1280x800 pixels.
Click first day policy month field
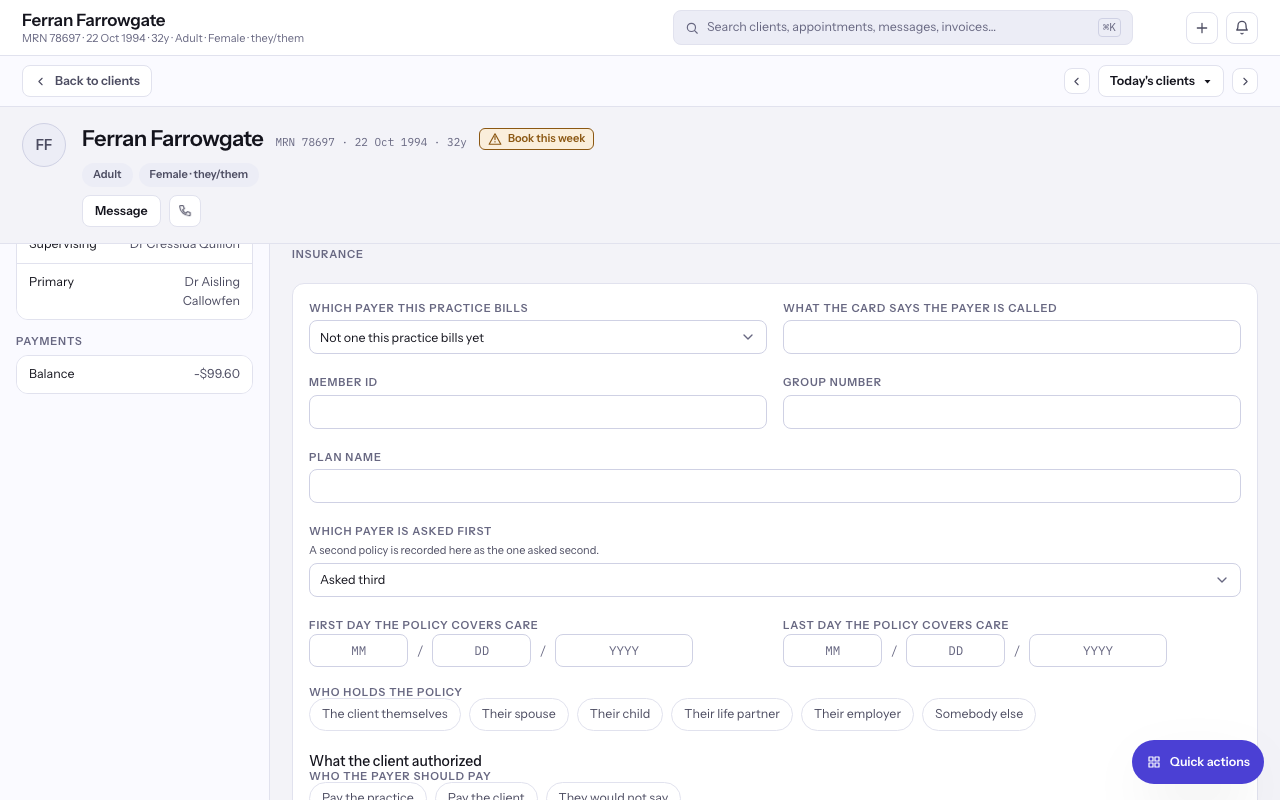click(x=358, y=650)
